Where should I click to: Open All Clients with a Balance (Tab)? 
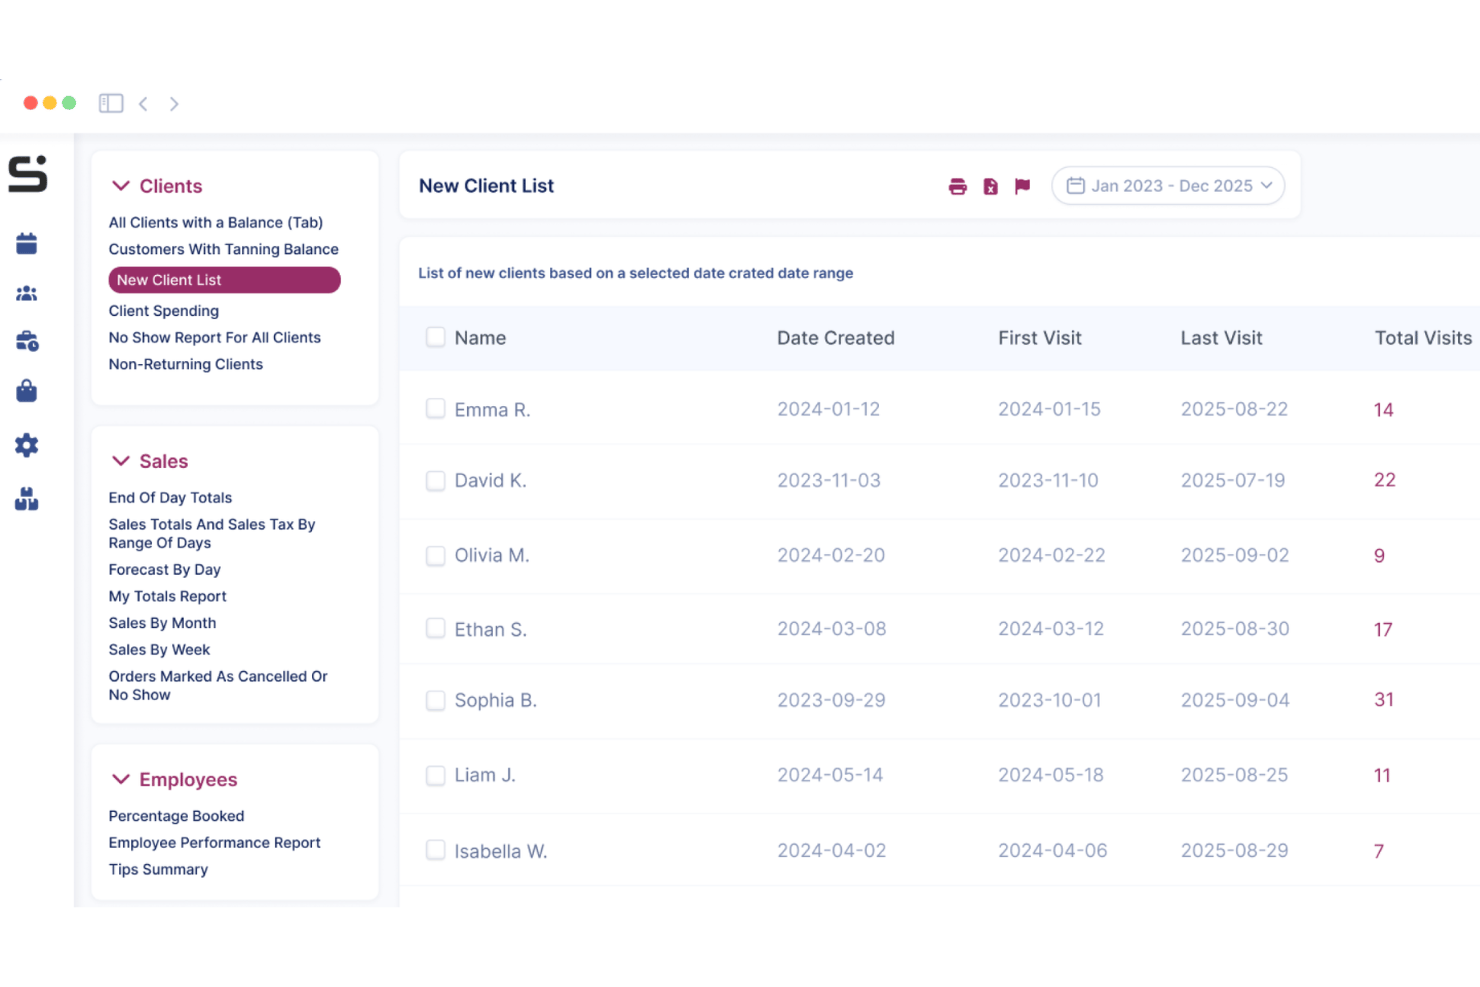pos(216,222)
